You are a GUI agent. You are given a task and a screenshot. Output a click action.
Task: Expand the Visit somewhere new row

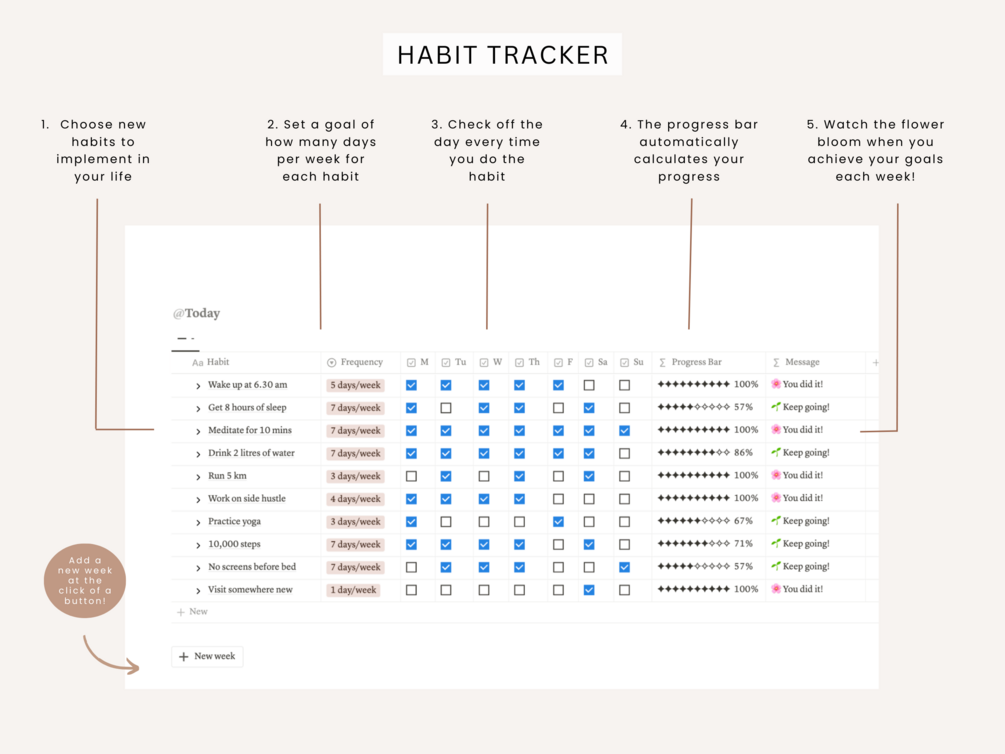(198, 590)
